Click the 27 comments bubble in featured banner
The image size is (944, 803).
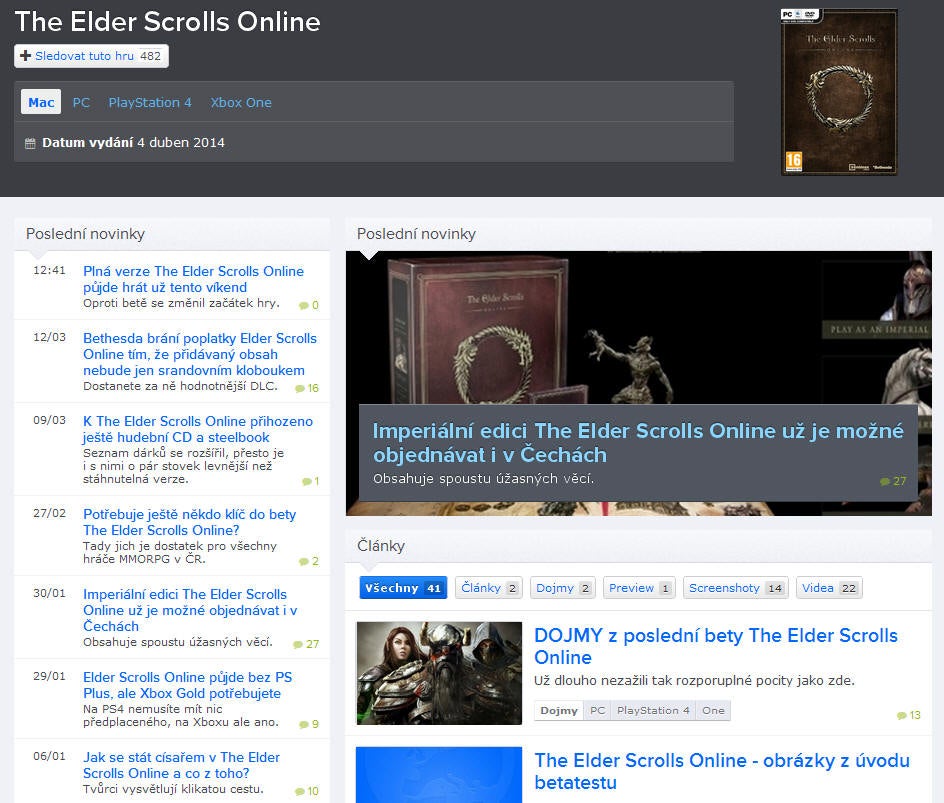coord(885,481)
